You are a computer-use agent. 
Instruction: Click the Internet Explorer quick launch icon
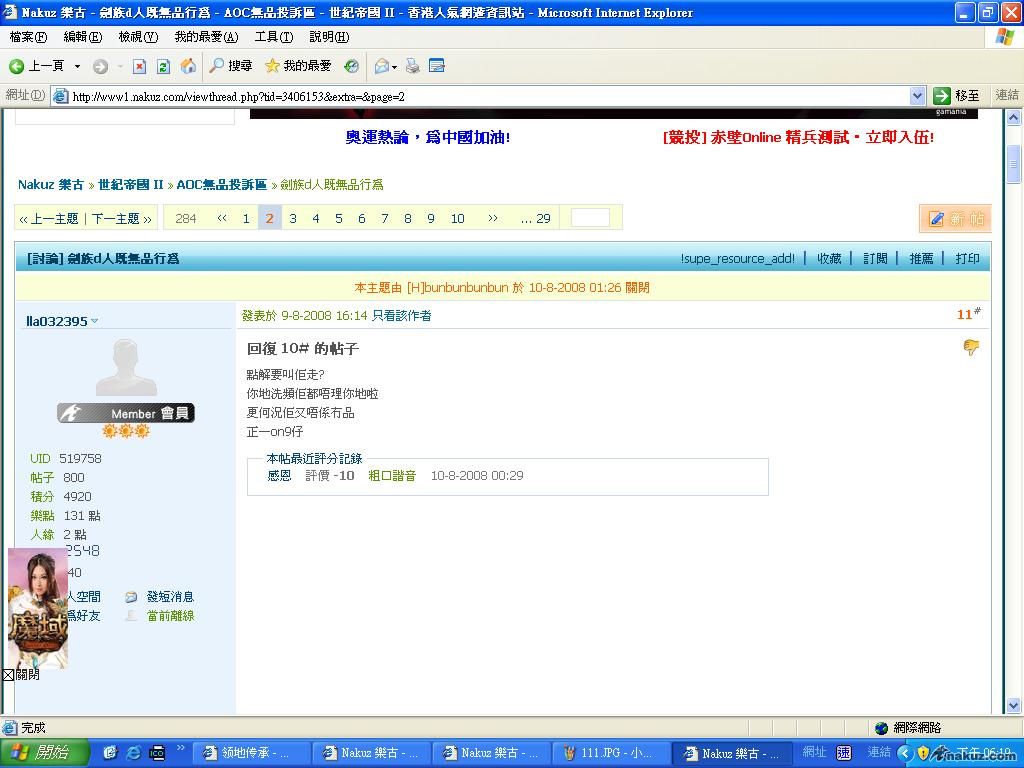click(133, 753)
